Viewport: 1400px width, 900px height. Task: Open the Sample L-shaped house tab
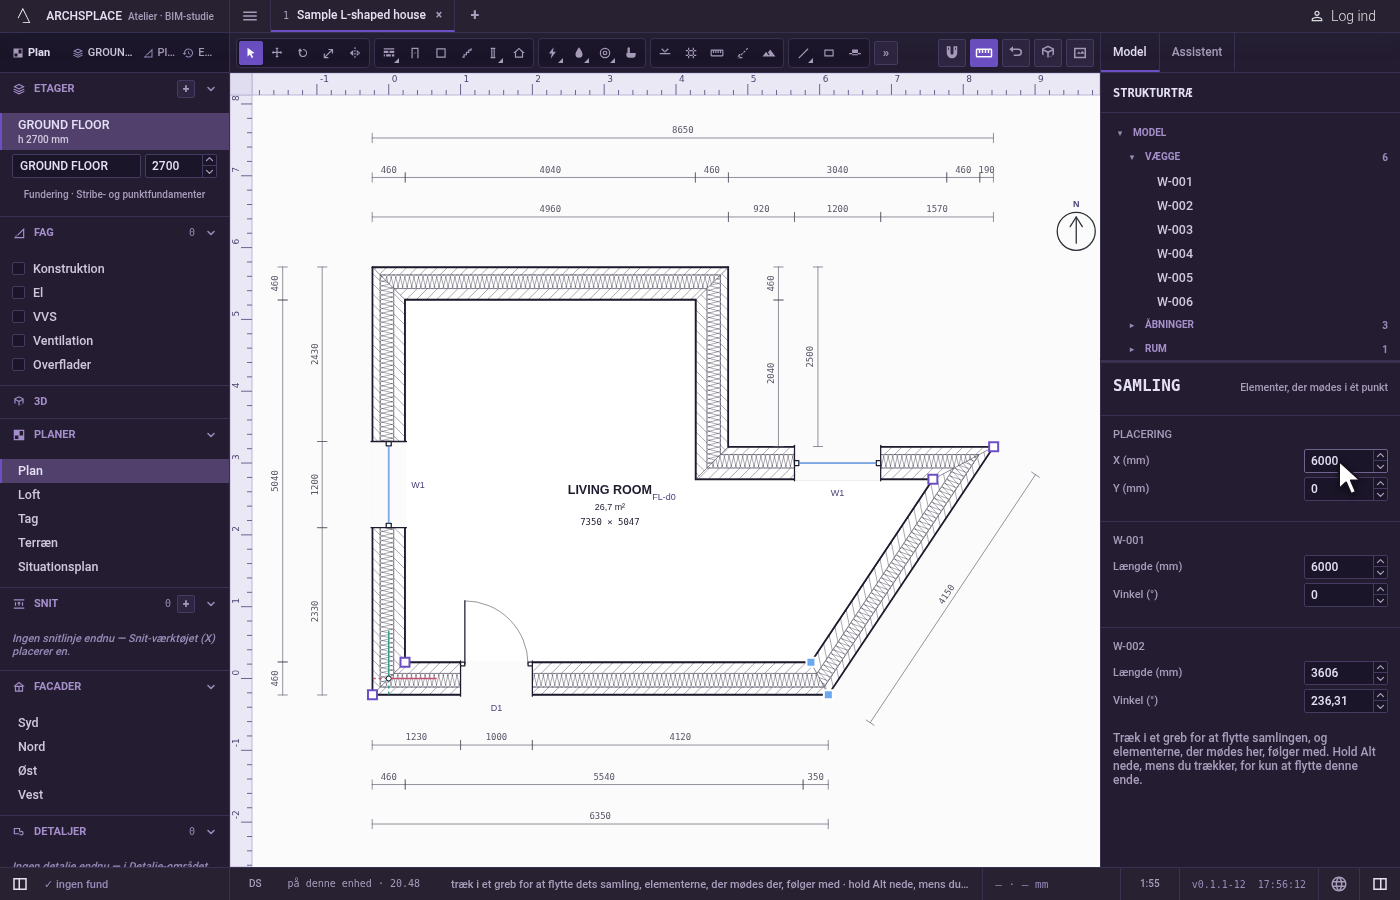pyautogui.click(x=361, y=15)
